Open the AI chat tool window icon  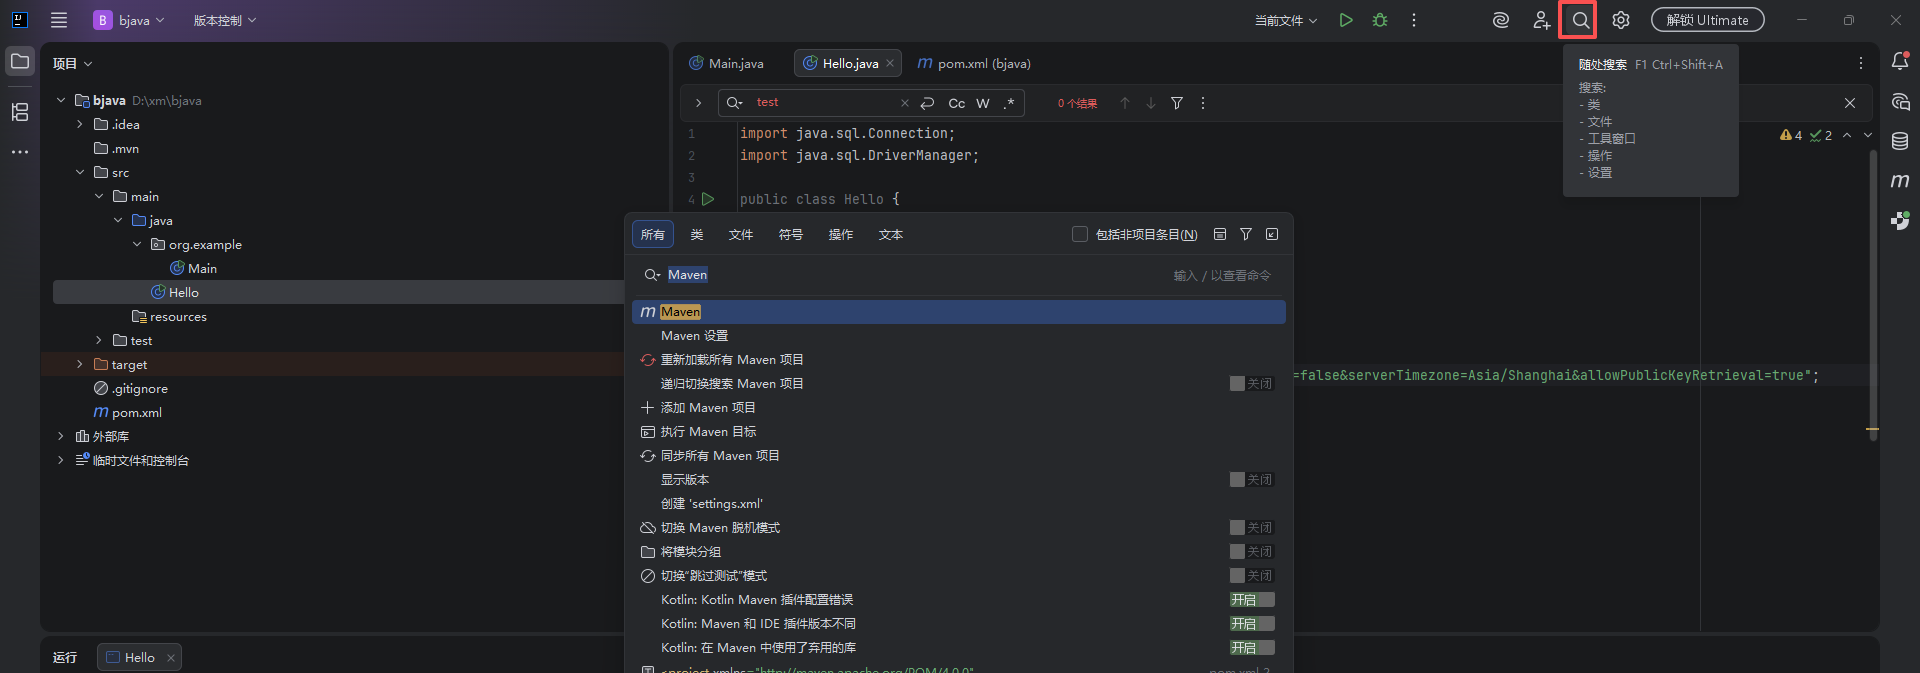[1900, 102]
